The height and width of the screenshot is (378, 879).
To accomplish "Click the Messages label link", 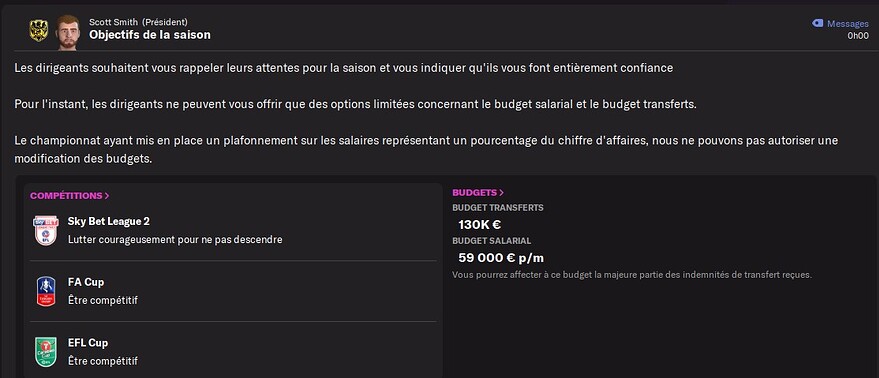I will pos(848,24).
